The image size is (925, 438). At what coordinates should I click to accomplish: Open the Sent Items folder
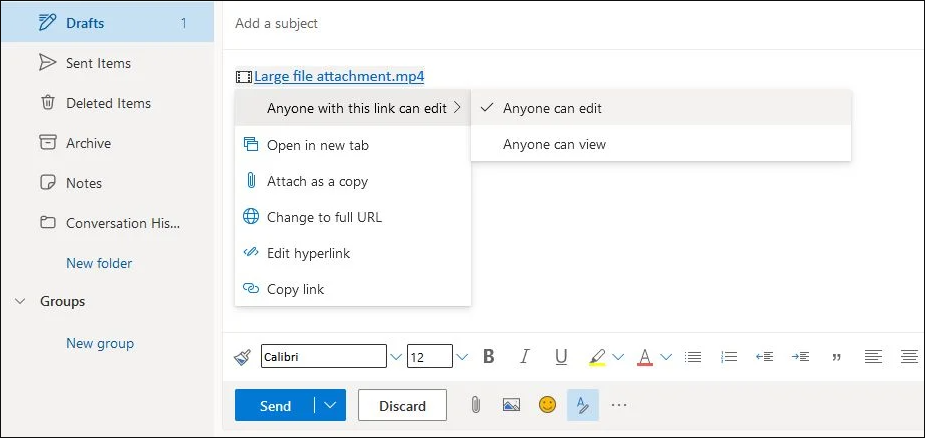tap(107, 63)
